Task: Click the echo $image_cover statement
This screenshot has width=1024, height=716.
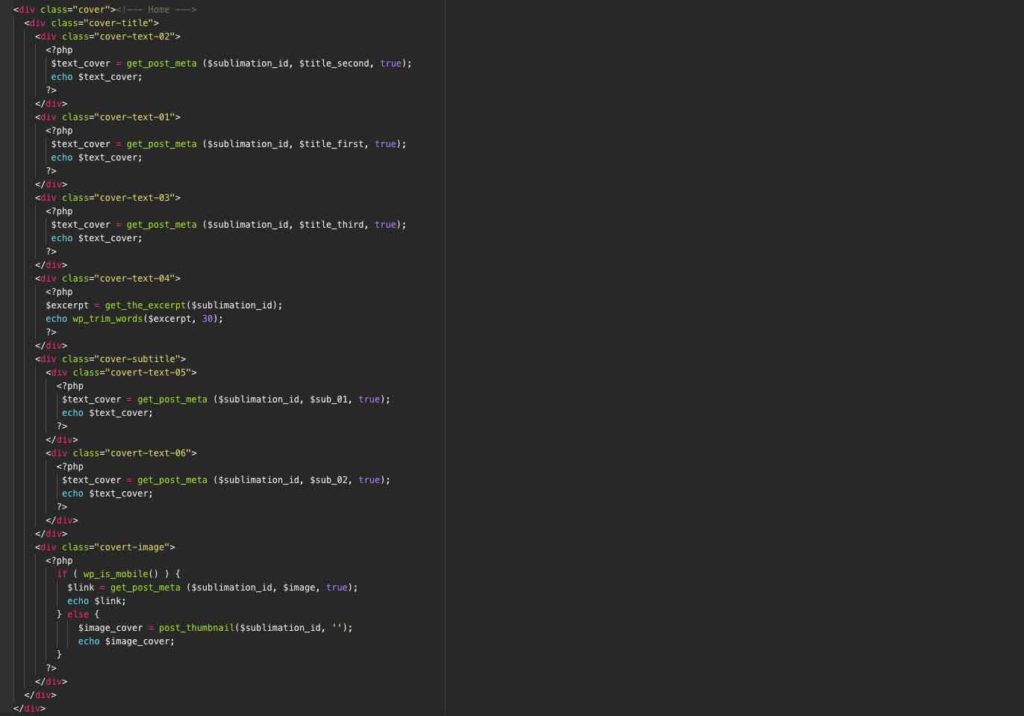Action: 126,641
